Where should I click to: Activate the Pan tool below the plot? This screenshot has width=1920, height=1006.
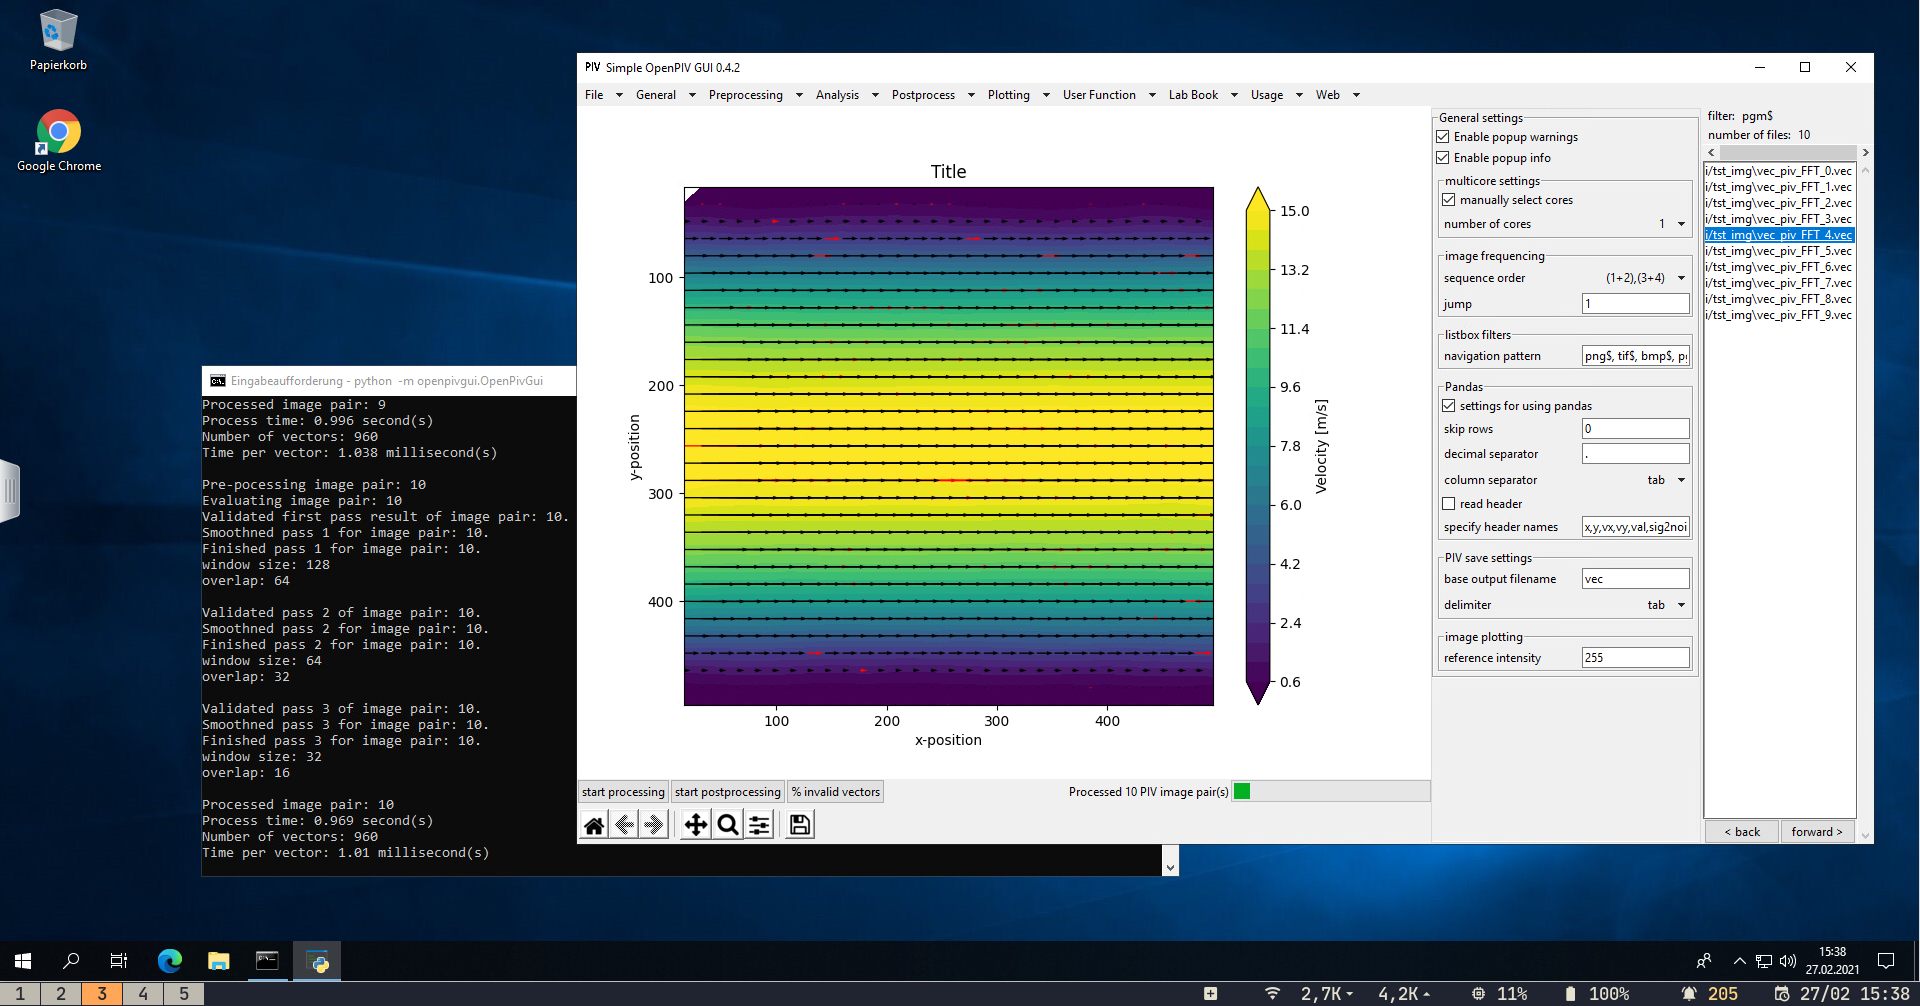(695, 824)
